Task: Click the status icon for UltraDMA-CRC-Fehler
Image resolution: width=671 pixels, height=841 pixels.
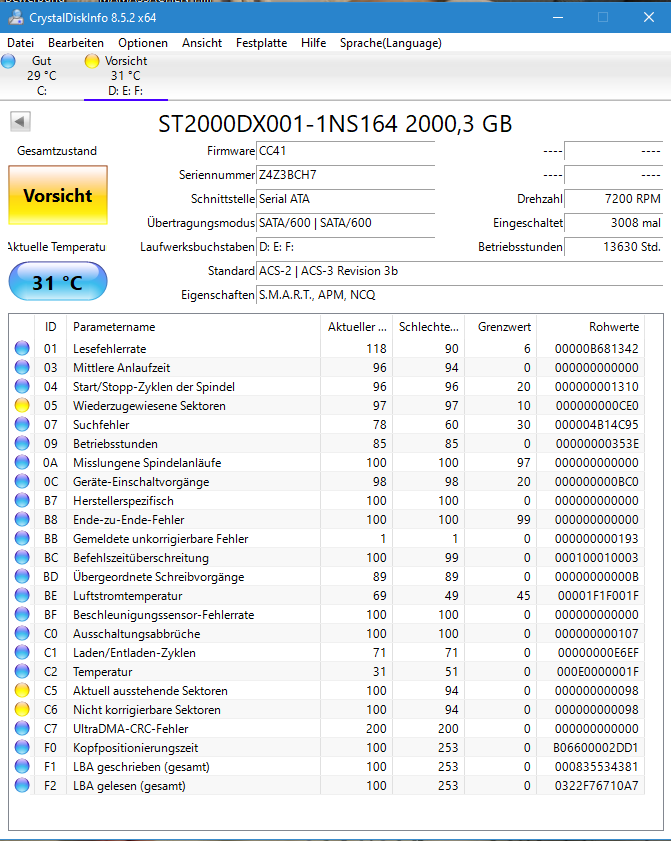Action: (22, 728)
